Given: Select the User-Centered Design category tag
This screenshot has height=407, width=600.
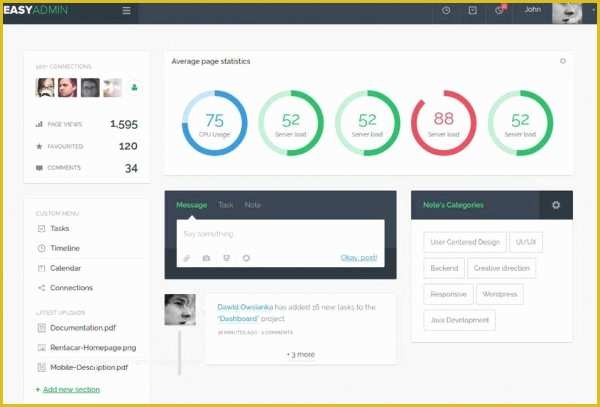Looking at the screenshot, I should pos(464,241).
